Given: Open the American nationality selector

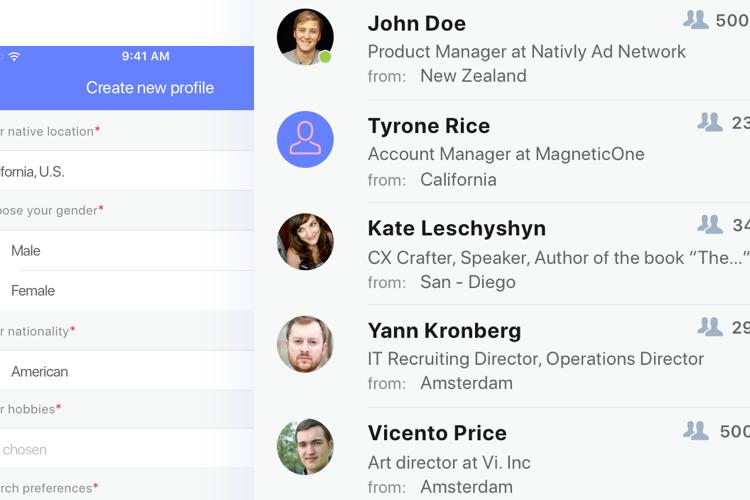Looking at the screenshot, I should click(x=40, y=371).
